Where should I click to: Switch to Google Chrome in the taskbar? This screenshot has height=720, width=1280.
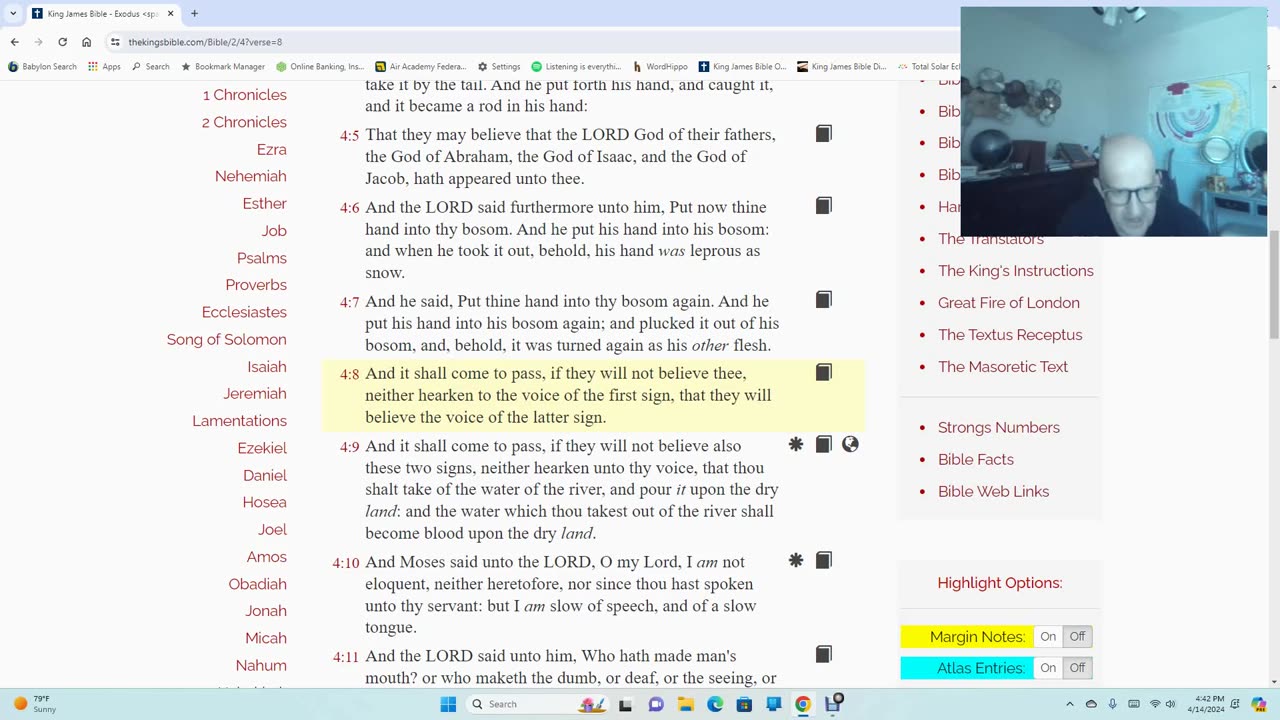pos(802,704)
